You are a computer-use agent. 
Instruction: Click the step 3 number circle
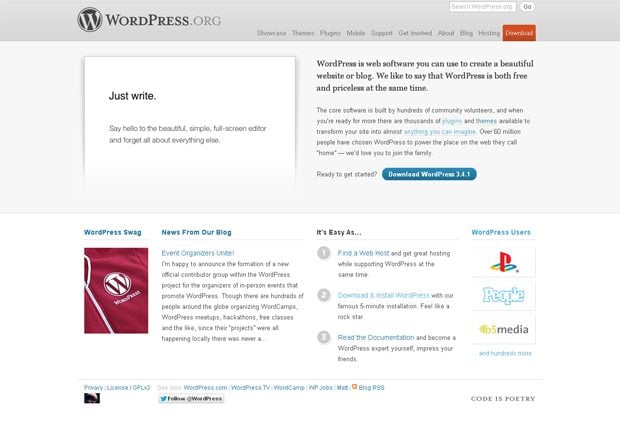tap(324, 337)
